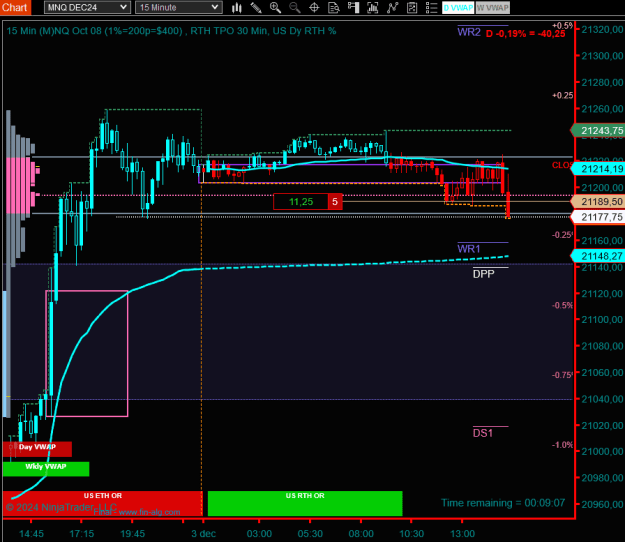The image size is (625, 542).
Task: Click the 21100,00 price axis label
Action: 602,320
